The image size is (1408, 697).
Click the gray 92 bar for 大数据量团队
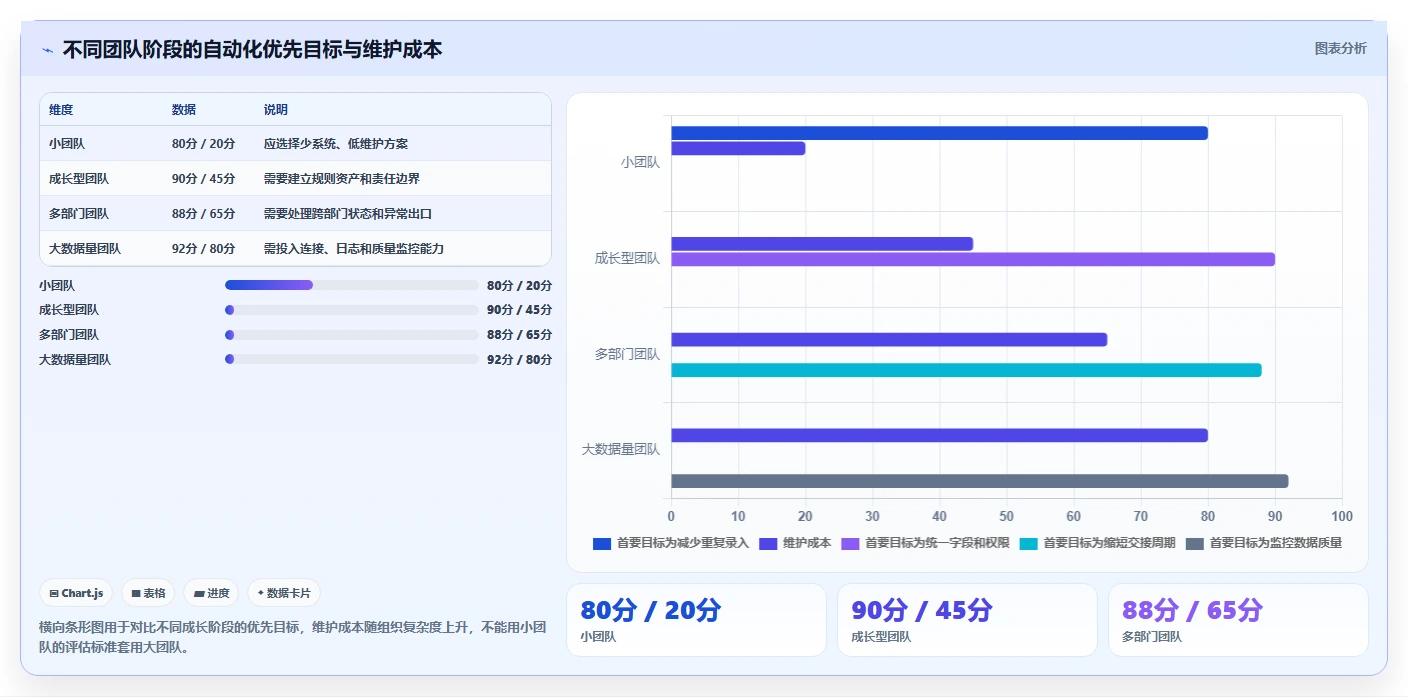click(x=980, y=481)
